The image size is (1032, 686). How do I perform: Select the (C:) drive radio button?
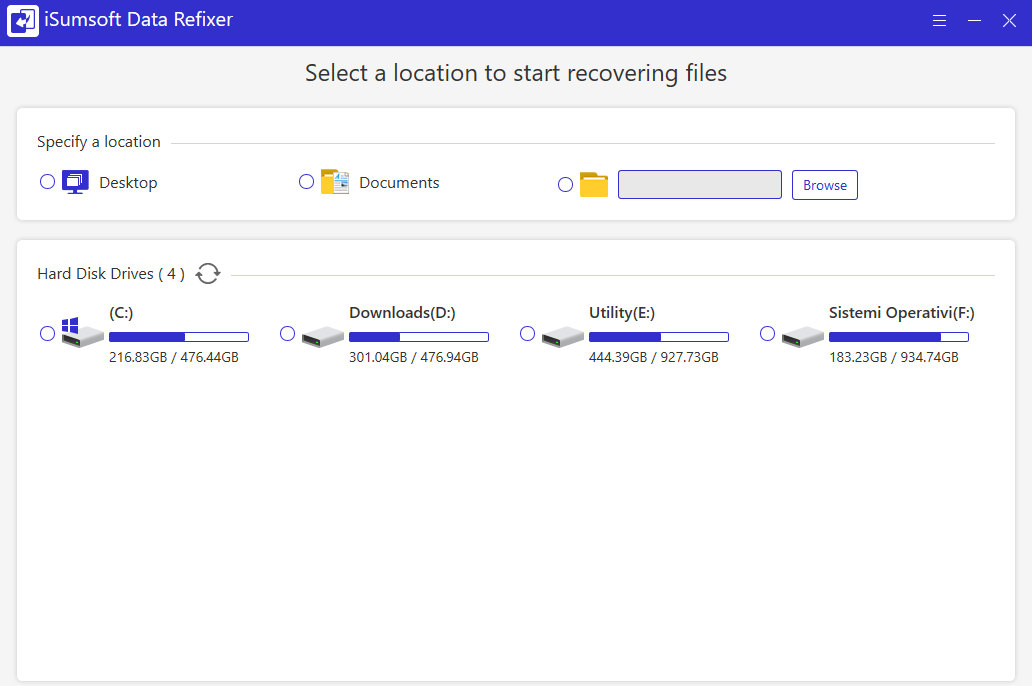(x=47, y=334)
